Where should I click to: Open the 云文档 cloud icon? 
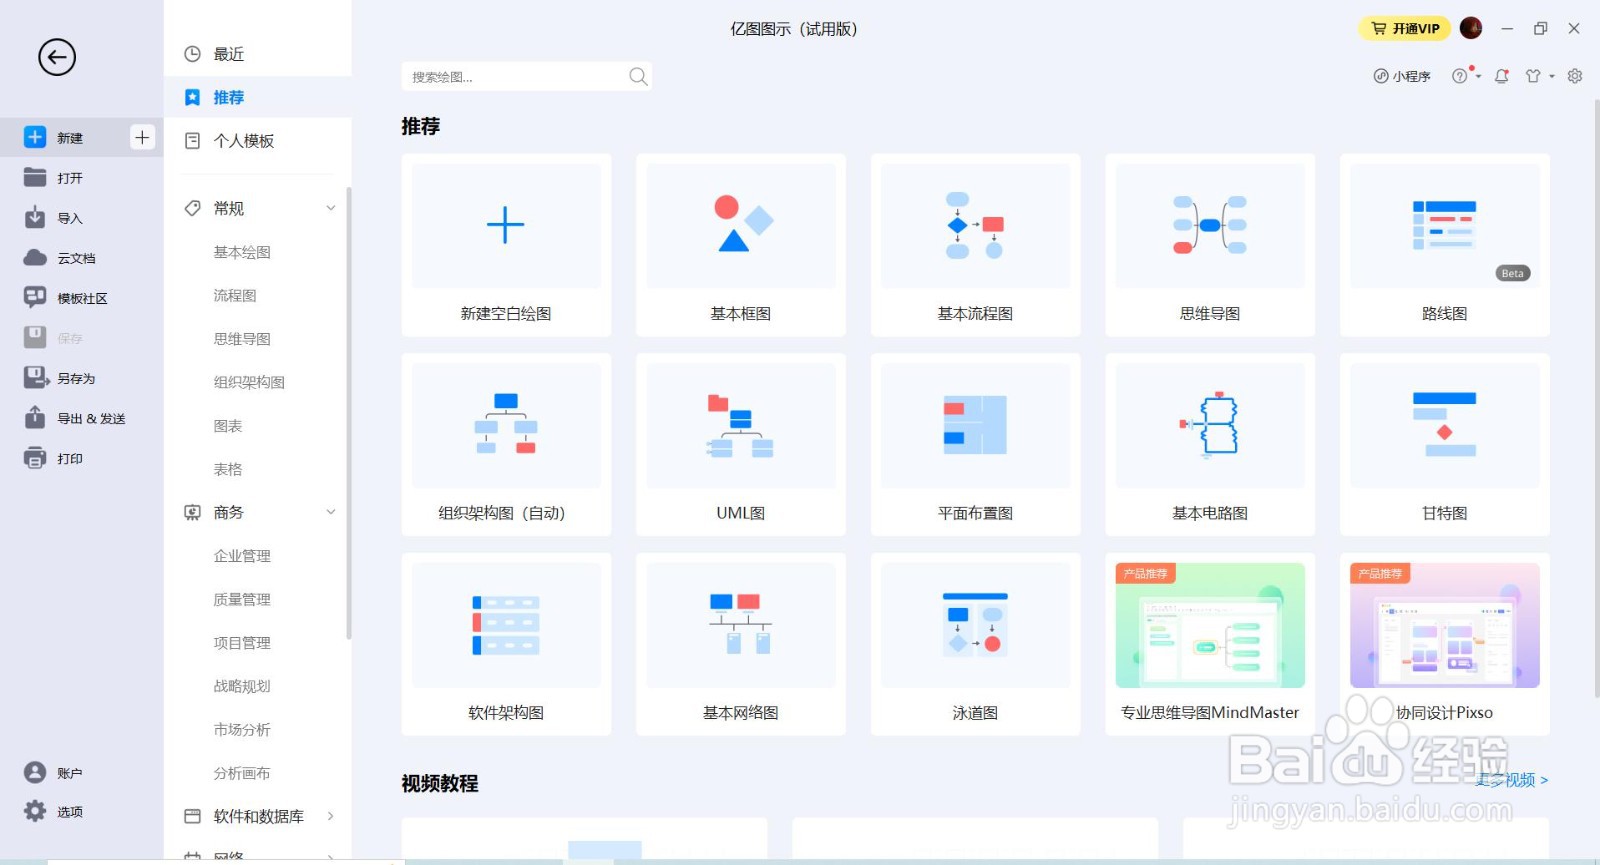coord(35,258)
